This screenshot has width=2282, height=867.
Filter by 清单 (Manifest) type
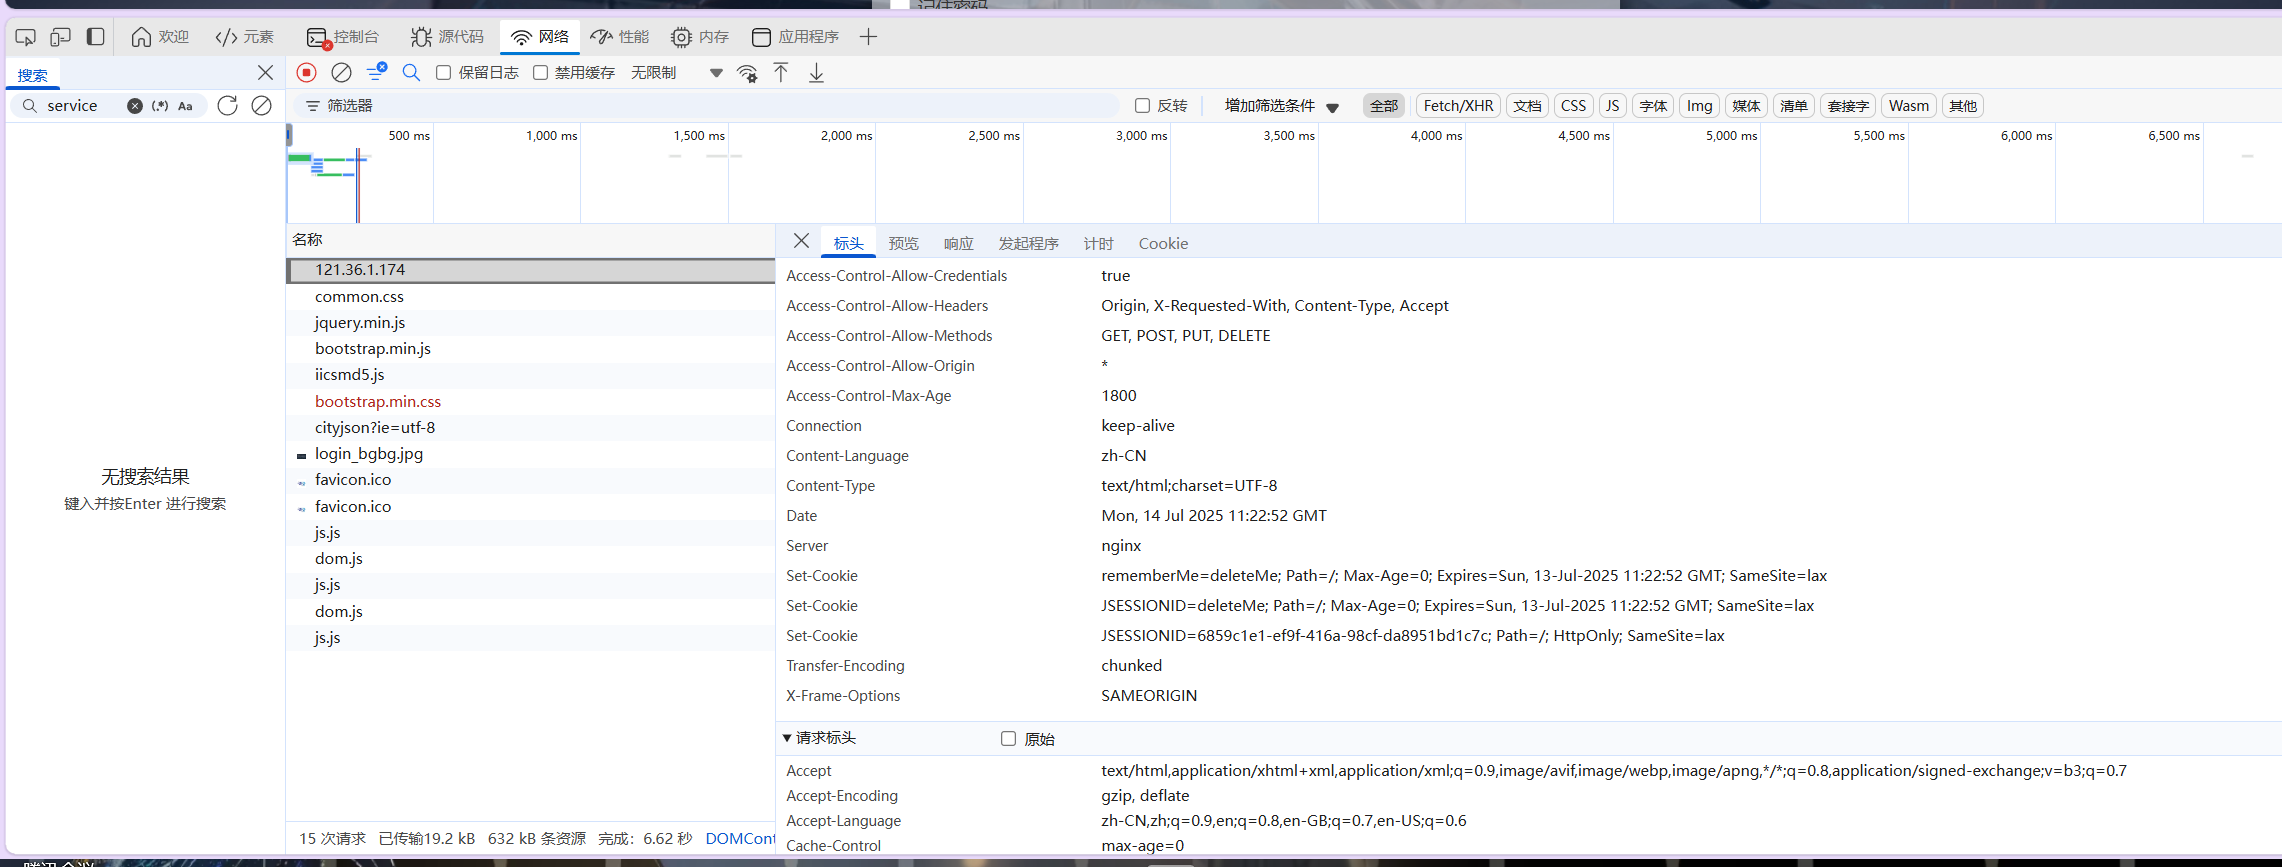pyautogui.click(x=1794, y=106)
